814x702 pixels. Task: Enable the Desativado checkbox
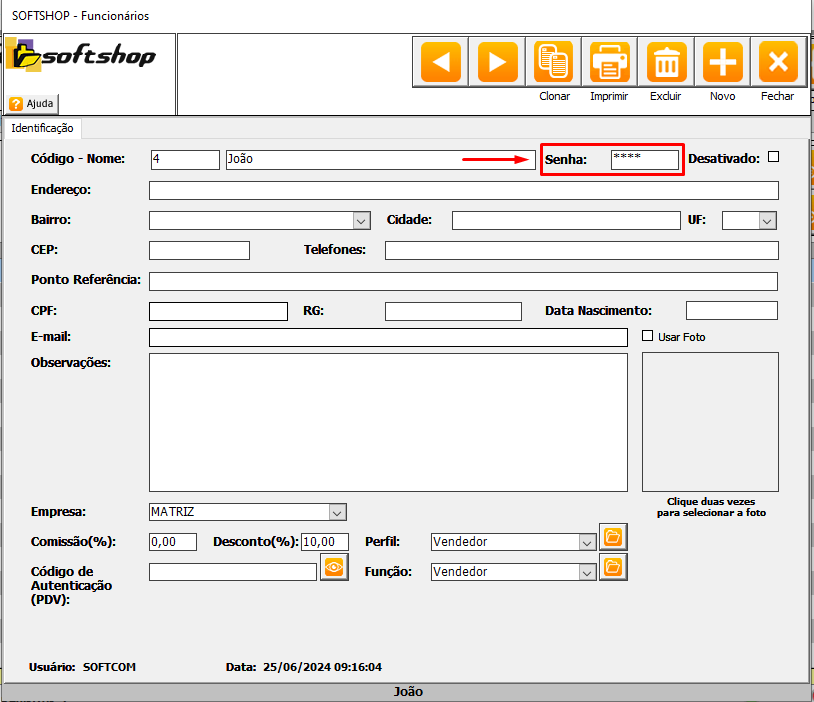[773, 157]
